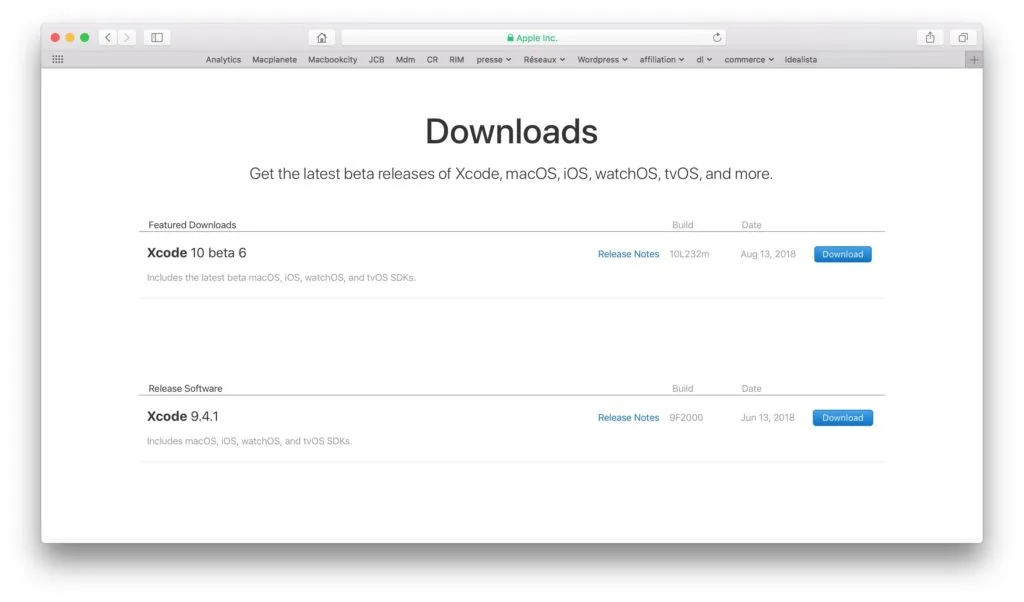Toggle the Safari sidebar
This screenshot has width=1024, height=602.
pos(157,37)
